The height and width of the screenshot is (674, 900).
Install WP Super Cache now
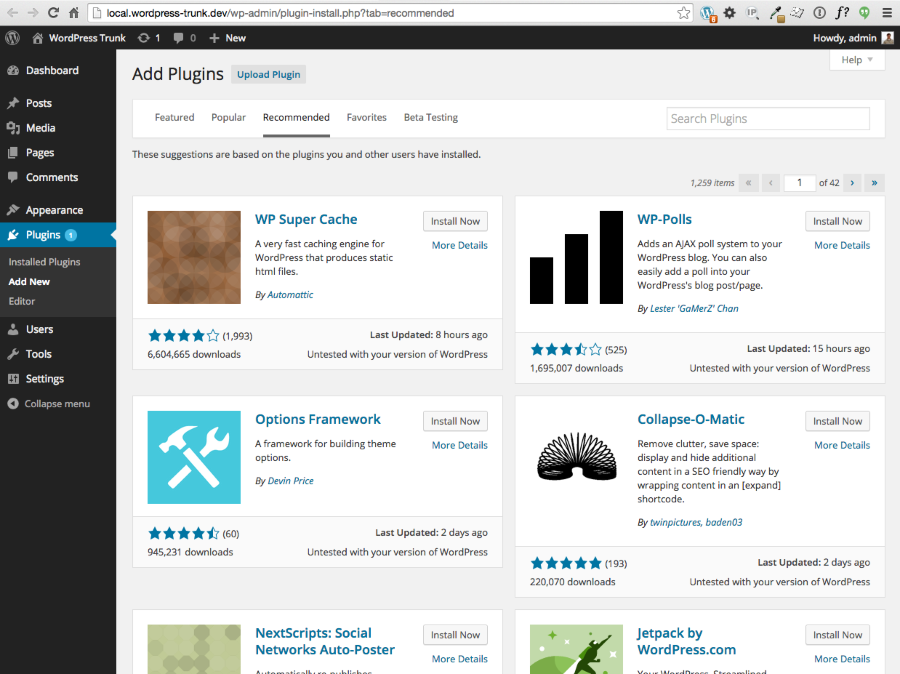[456, 222]
